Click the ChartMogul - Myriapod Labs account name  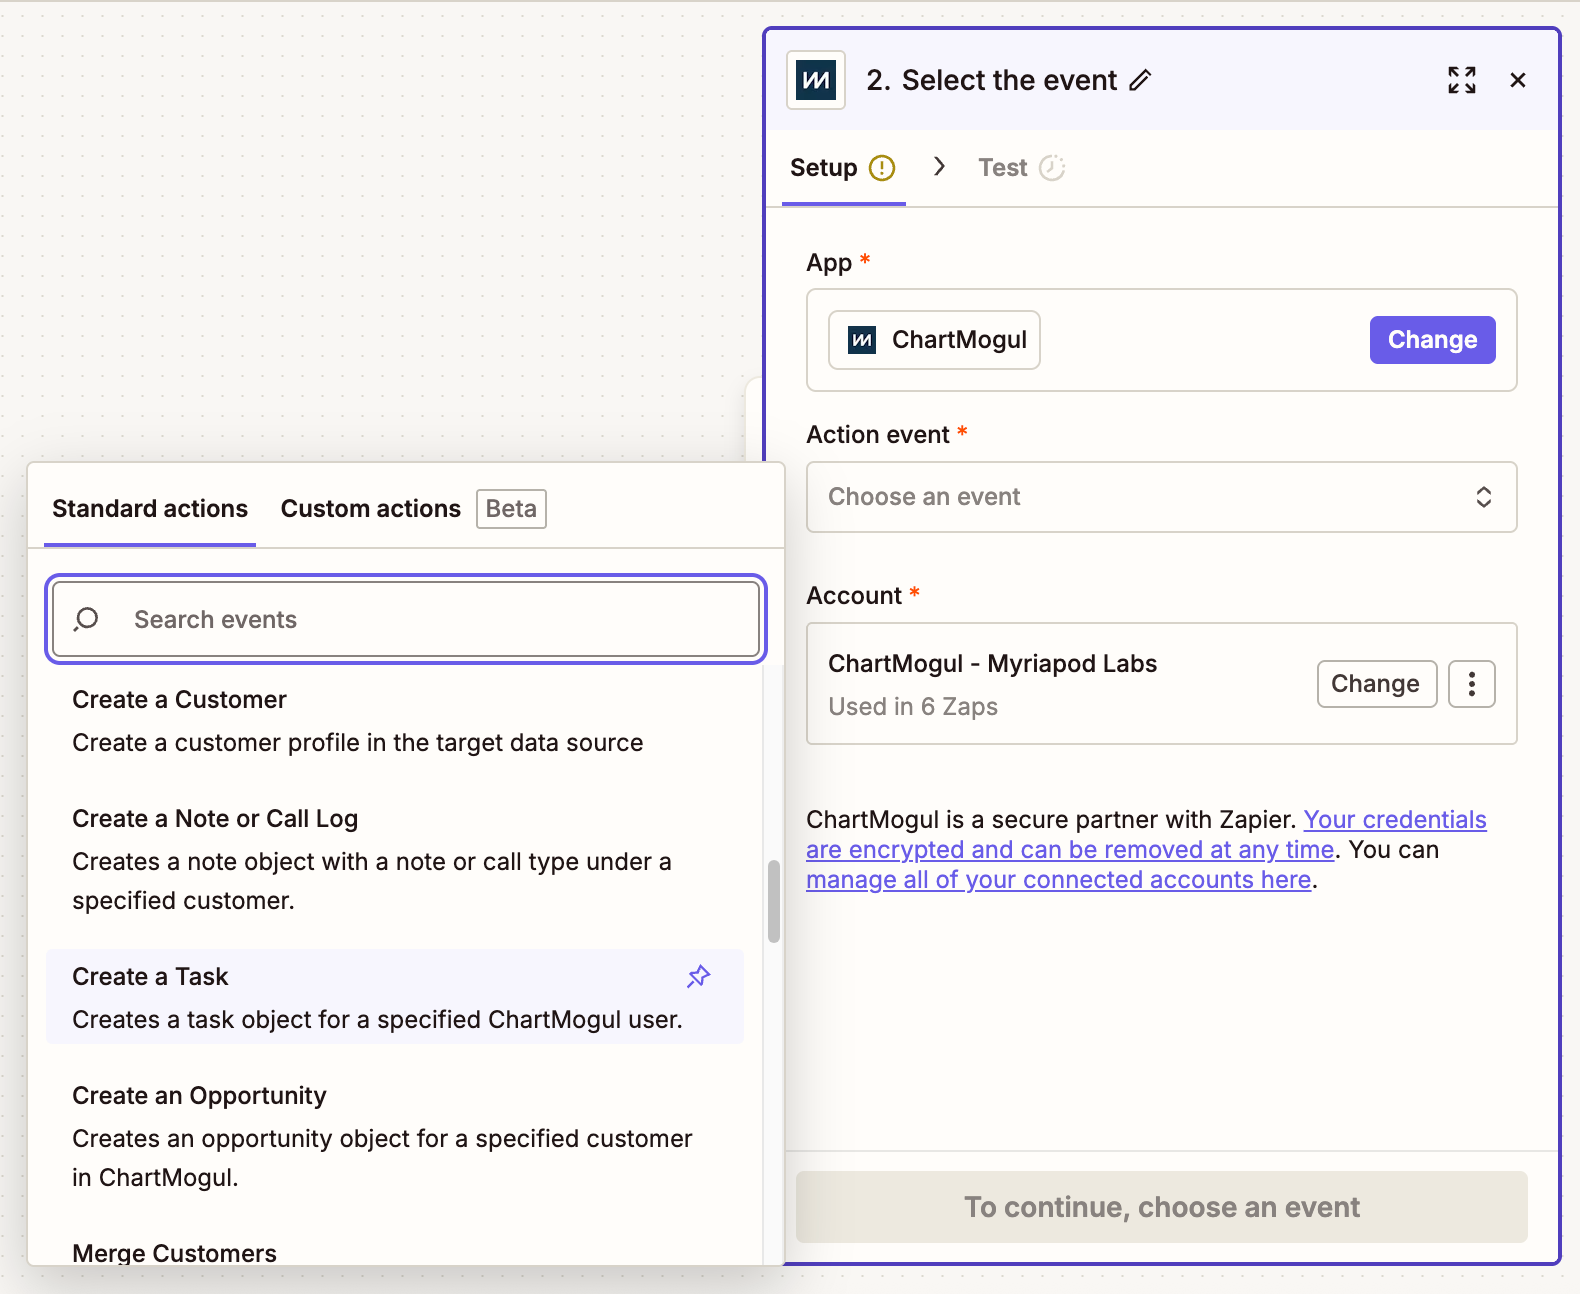pos(993,664)
